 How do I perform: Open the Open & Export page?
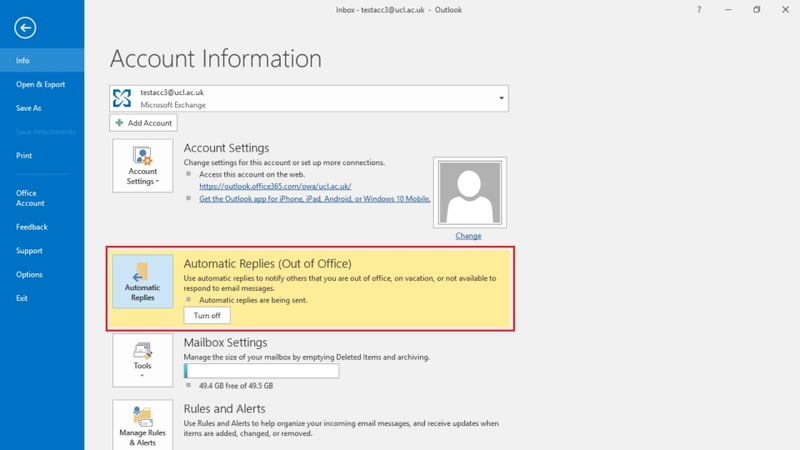(x=42, y=84)
